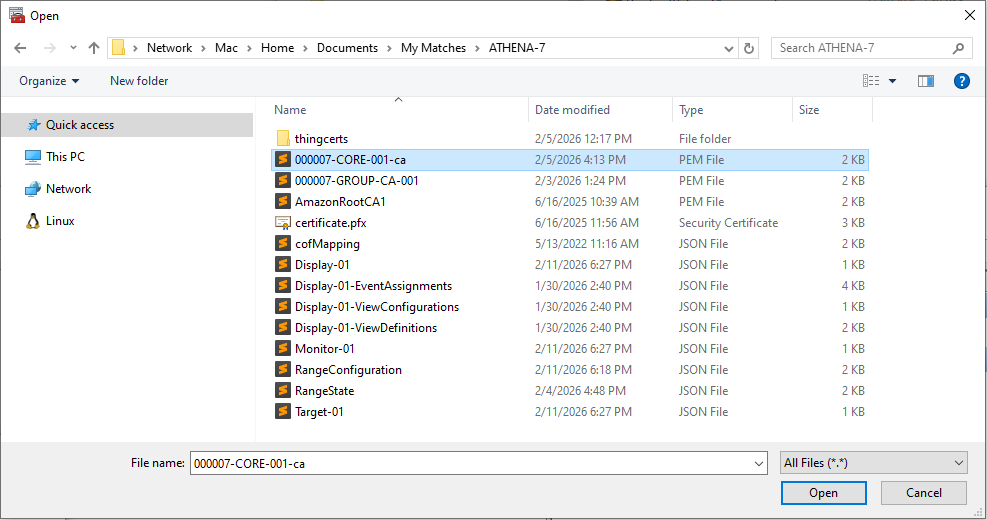Expand the chevron after Documents breadcrumb

(389, 48)
